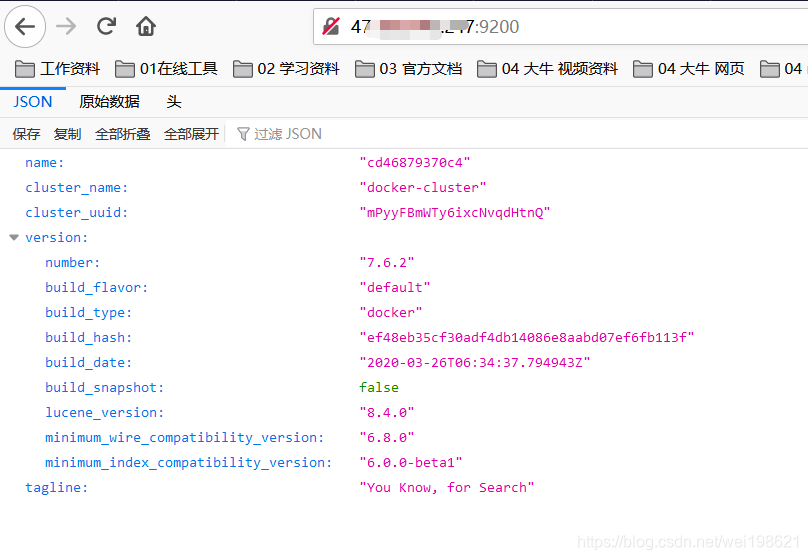Click the value "mPyyFBmWTy6ixcNvqdHtnQ"
Viewport: 808px width, 560px height.
click(x=454, y=213)
